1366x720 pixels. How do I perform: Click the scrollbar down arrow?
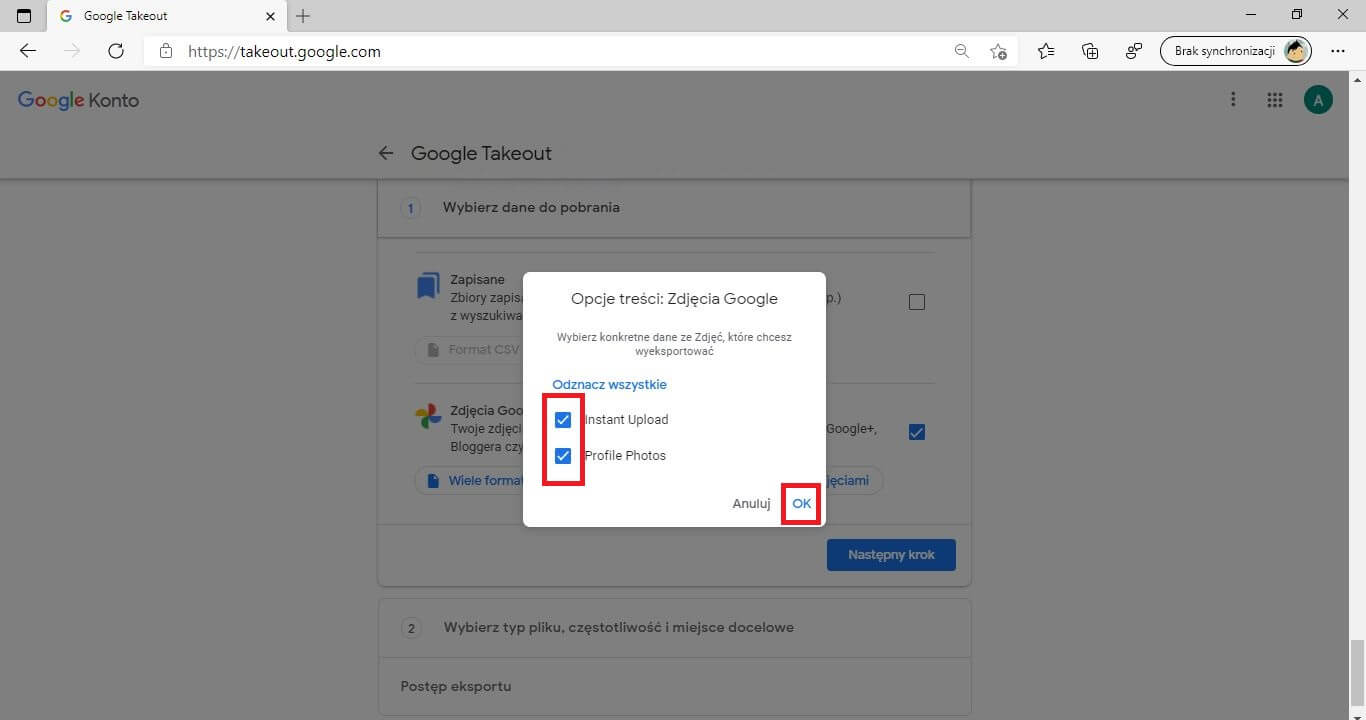pyautogui.click(x=1357, y=712)
